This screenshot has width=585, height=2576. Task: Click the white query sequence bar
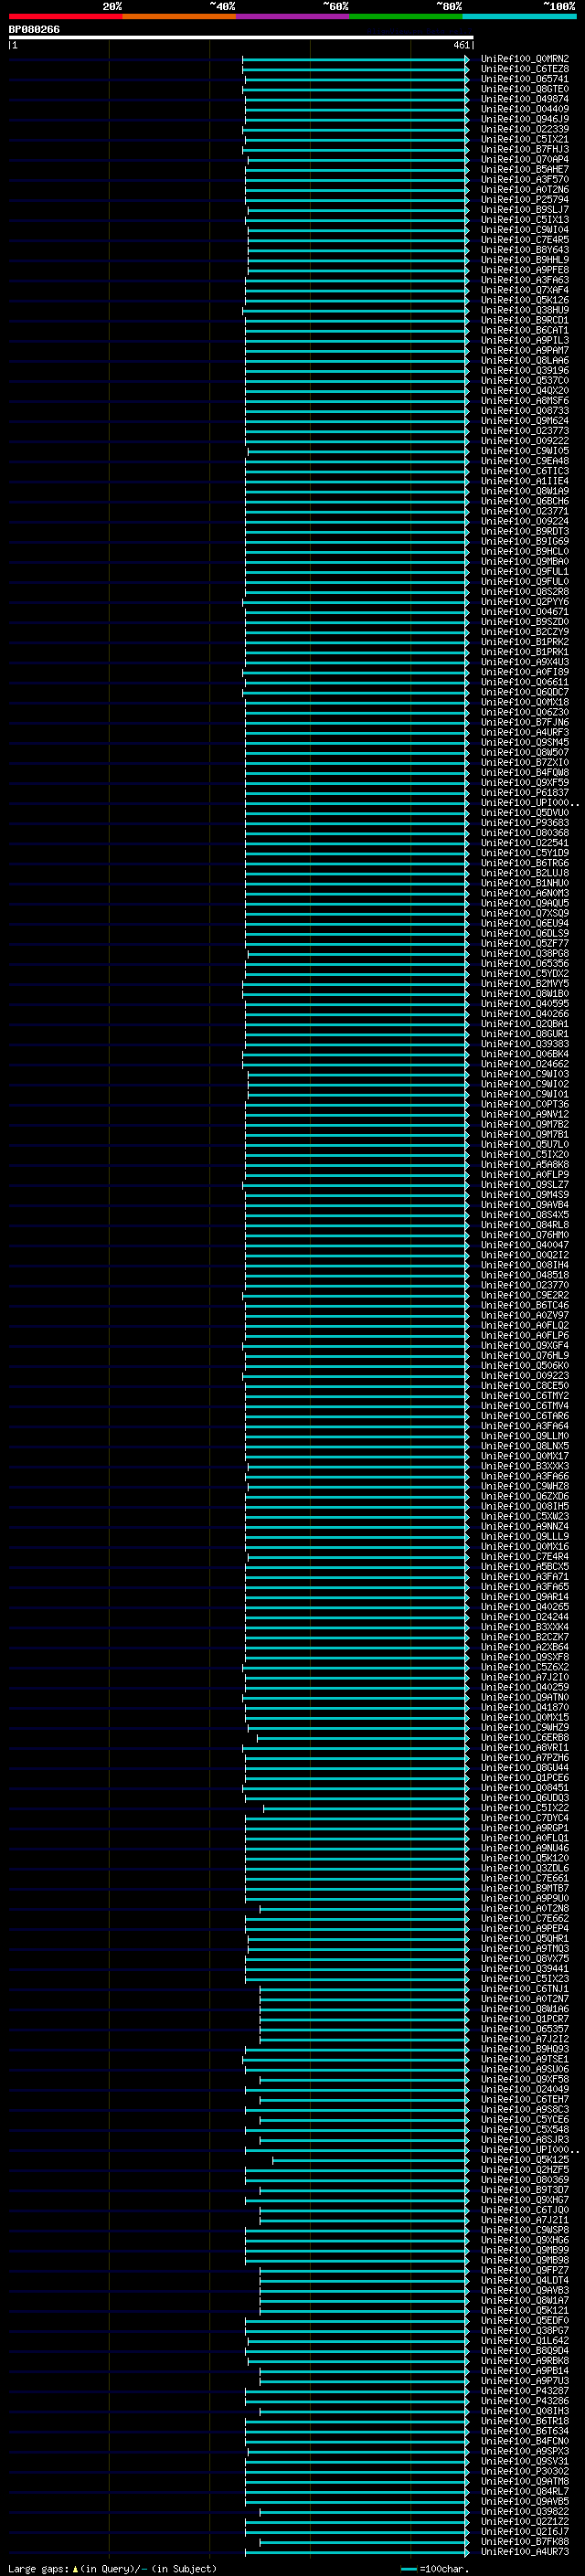(241, 38)
